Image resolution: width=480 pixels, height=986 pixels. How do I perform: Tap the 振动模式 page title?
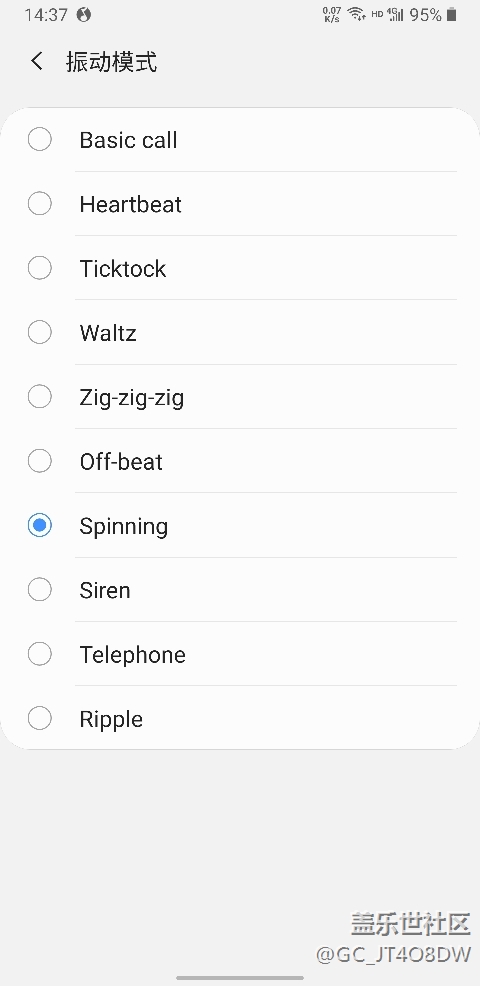[x=111, y=62]
